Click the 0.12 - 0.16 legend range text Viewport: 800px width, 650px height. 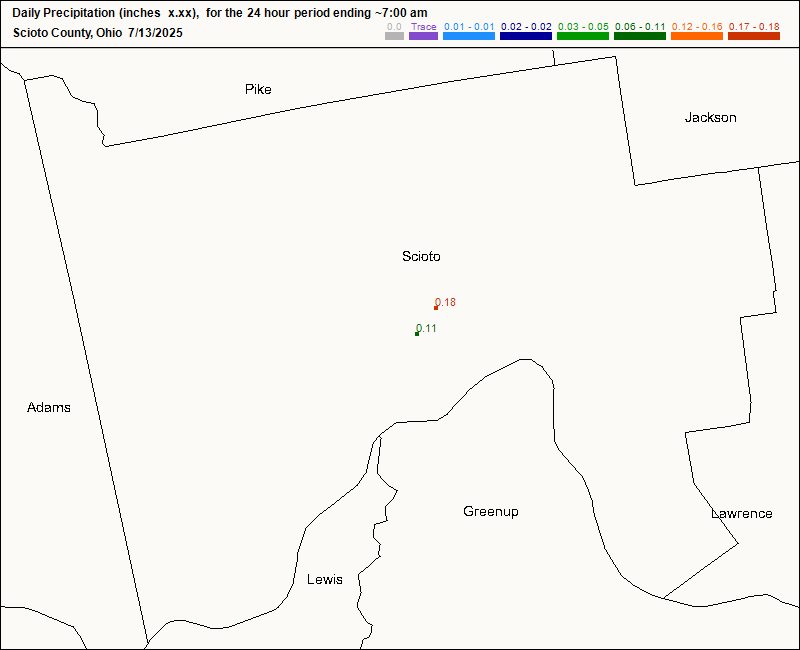click(697, 27)
